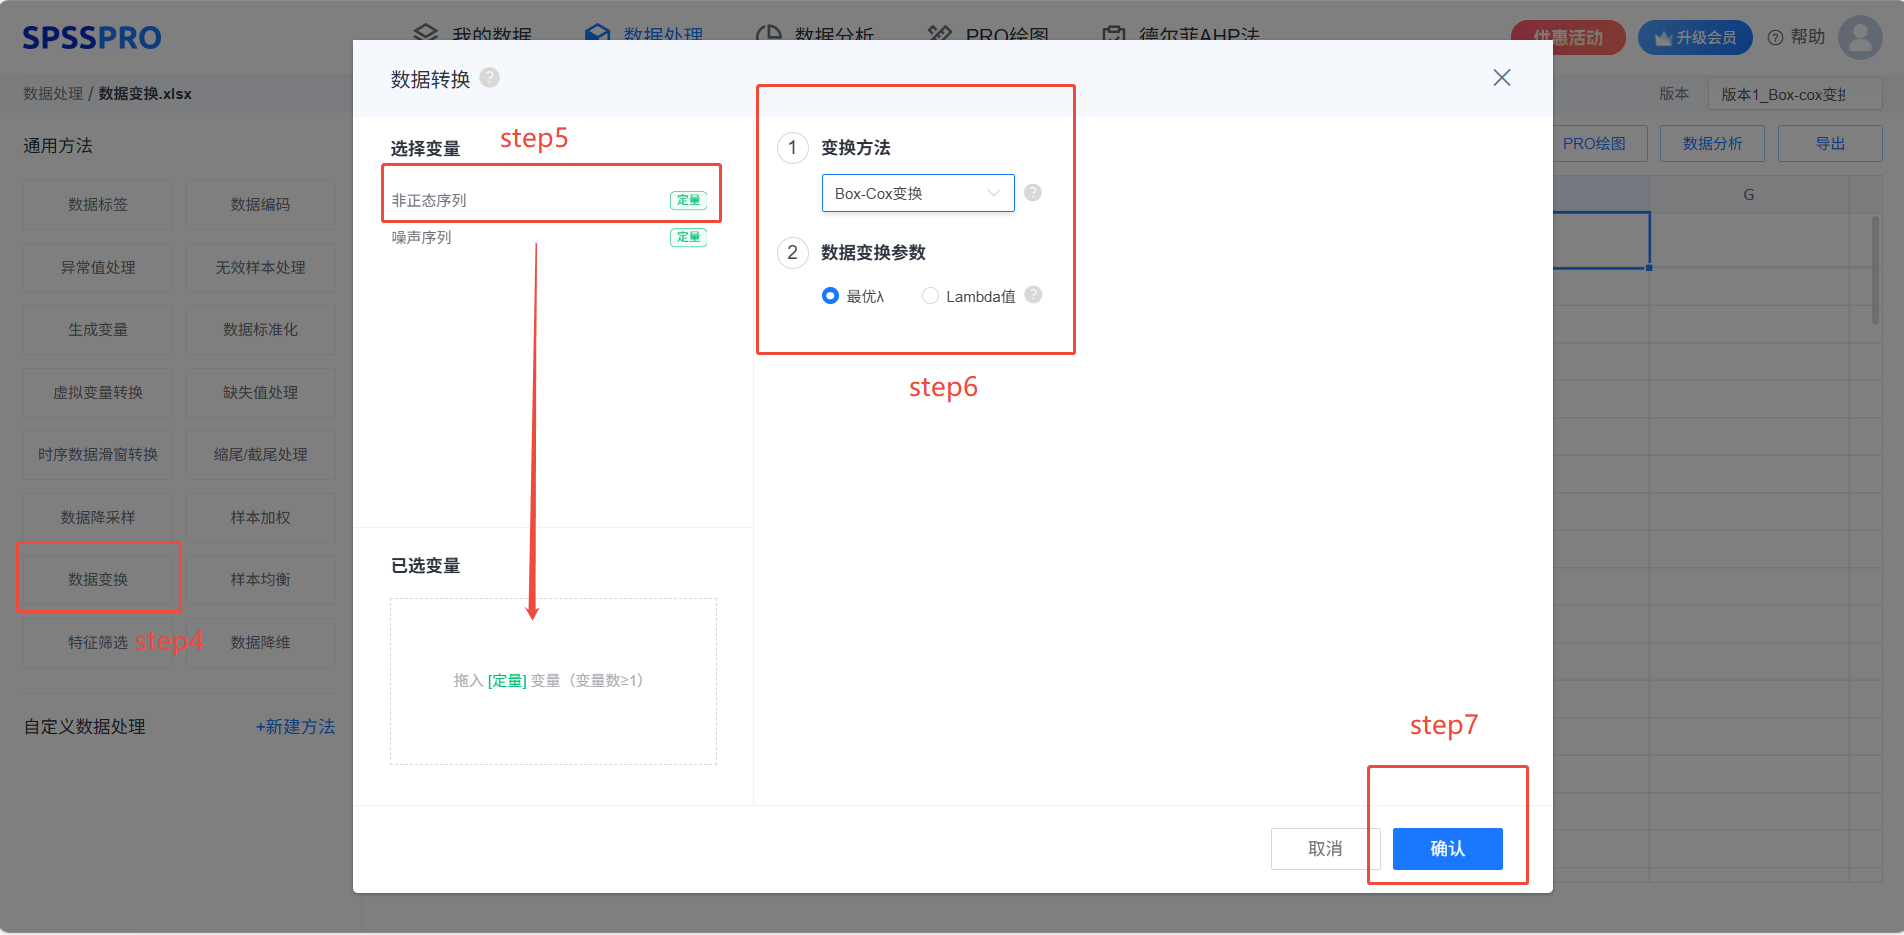This screenshot has height=935, width=1904.
Task: Open the 数据分析 top menu tab
Action: coord(815,34)
